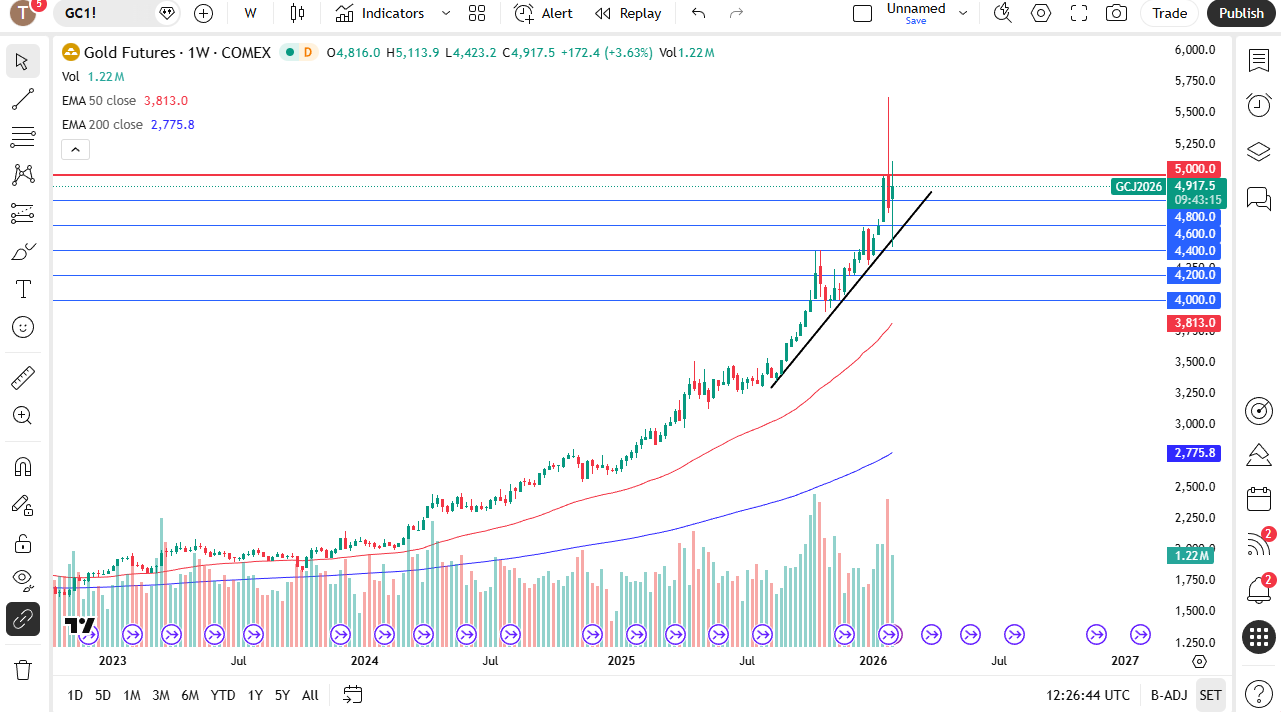Click the Publish button
This screenshot has height=712, width=1281.
[x=1242, y=13]
